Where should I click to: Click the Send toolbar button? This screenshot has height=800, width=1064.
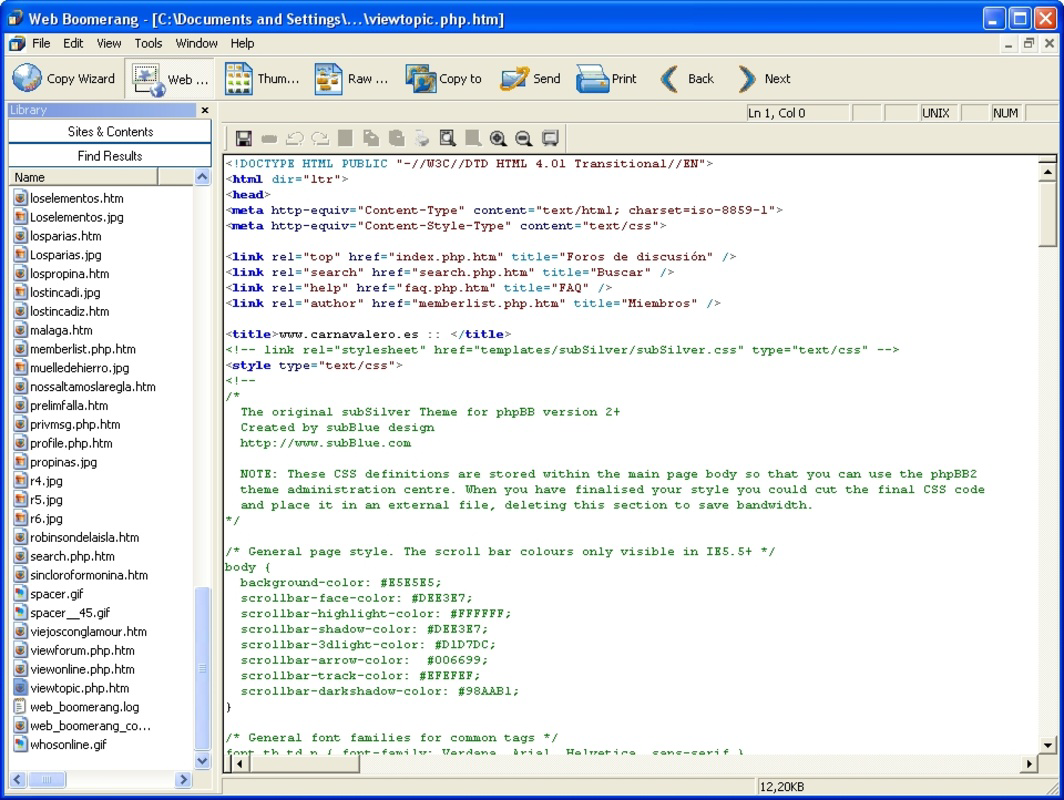click(x=531, y=79)
